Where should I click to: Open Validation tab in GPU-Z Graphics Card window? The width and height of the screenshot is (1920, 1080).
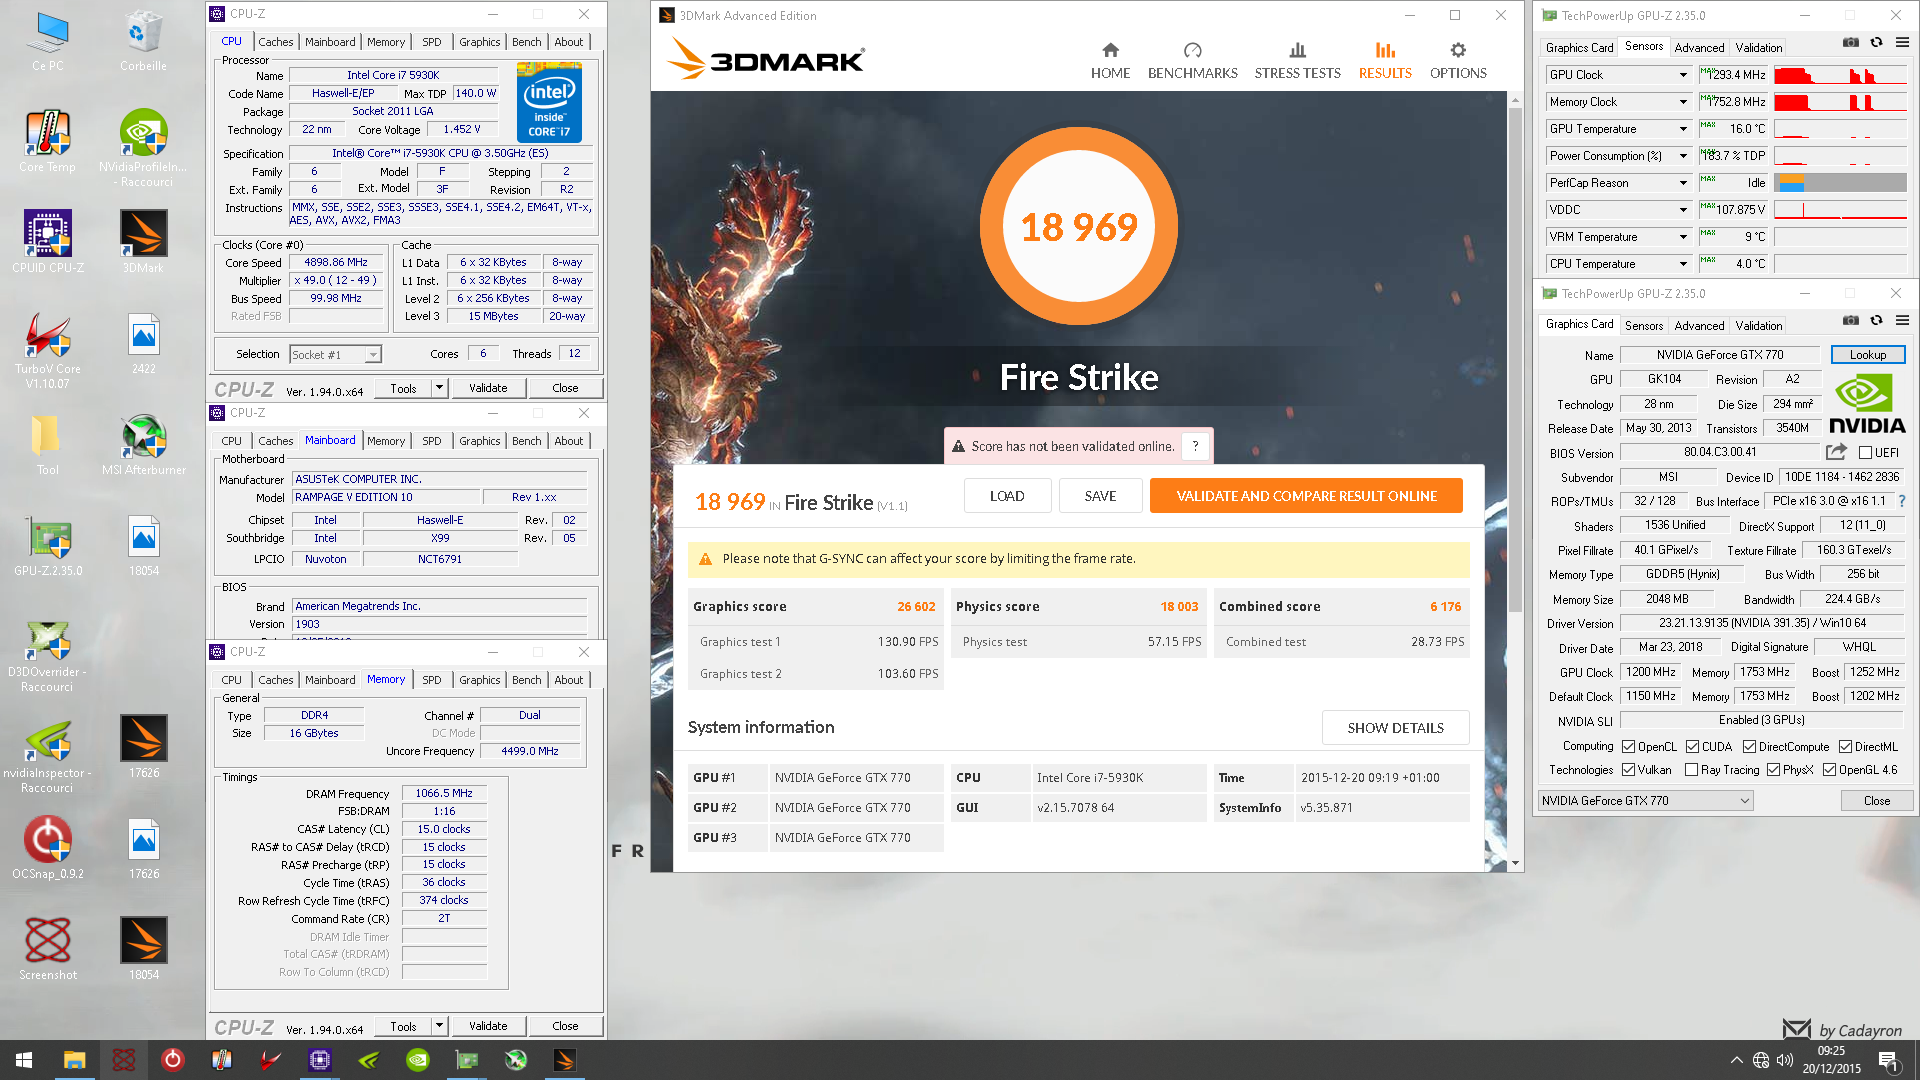(1758, 326)
